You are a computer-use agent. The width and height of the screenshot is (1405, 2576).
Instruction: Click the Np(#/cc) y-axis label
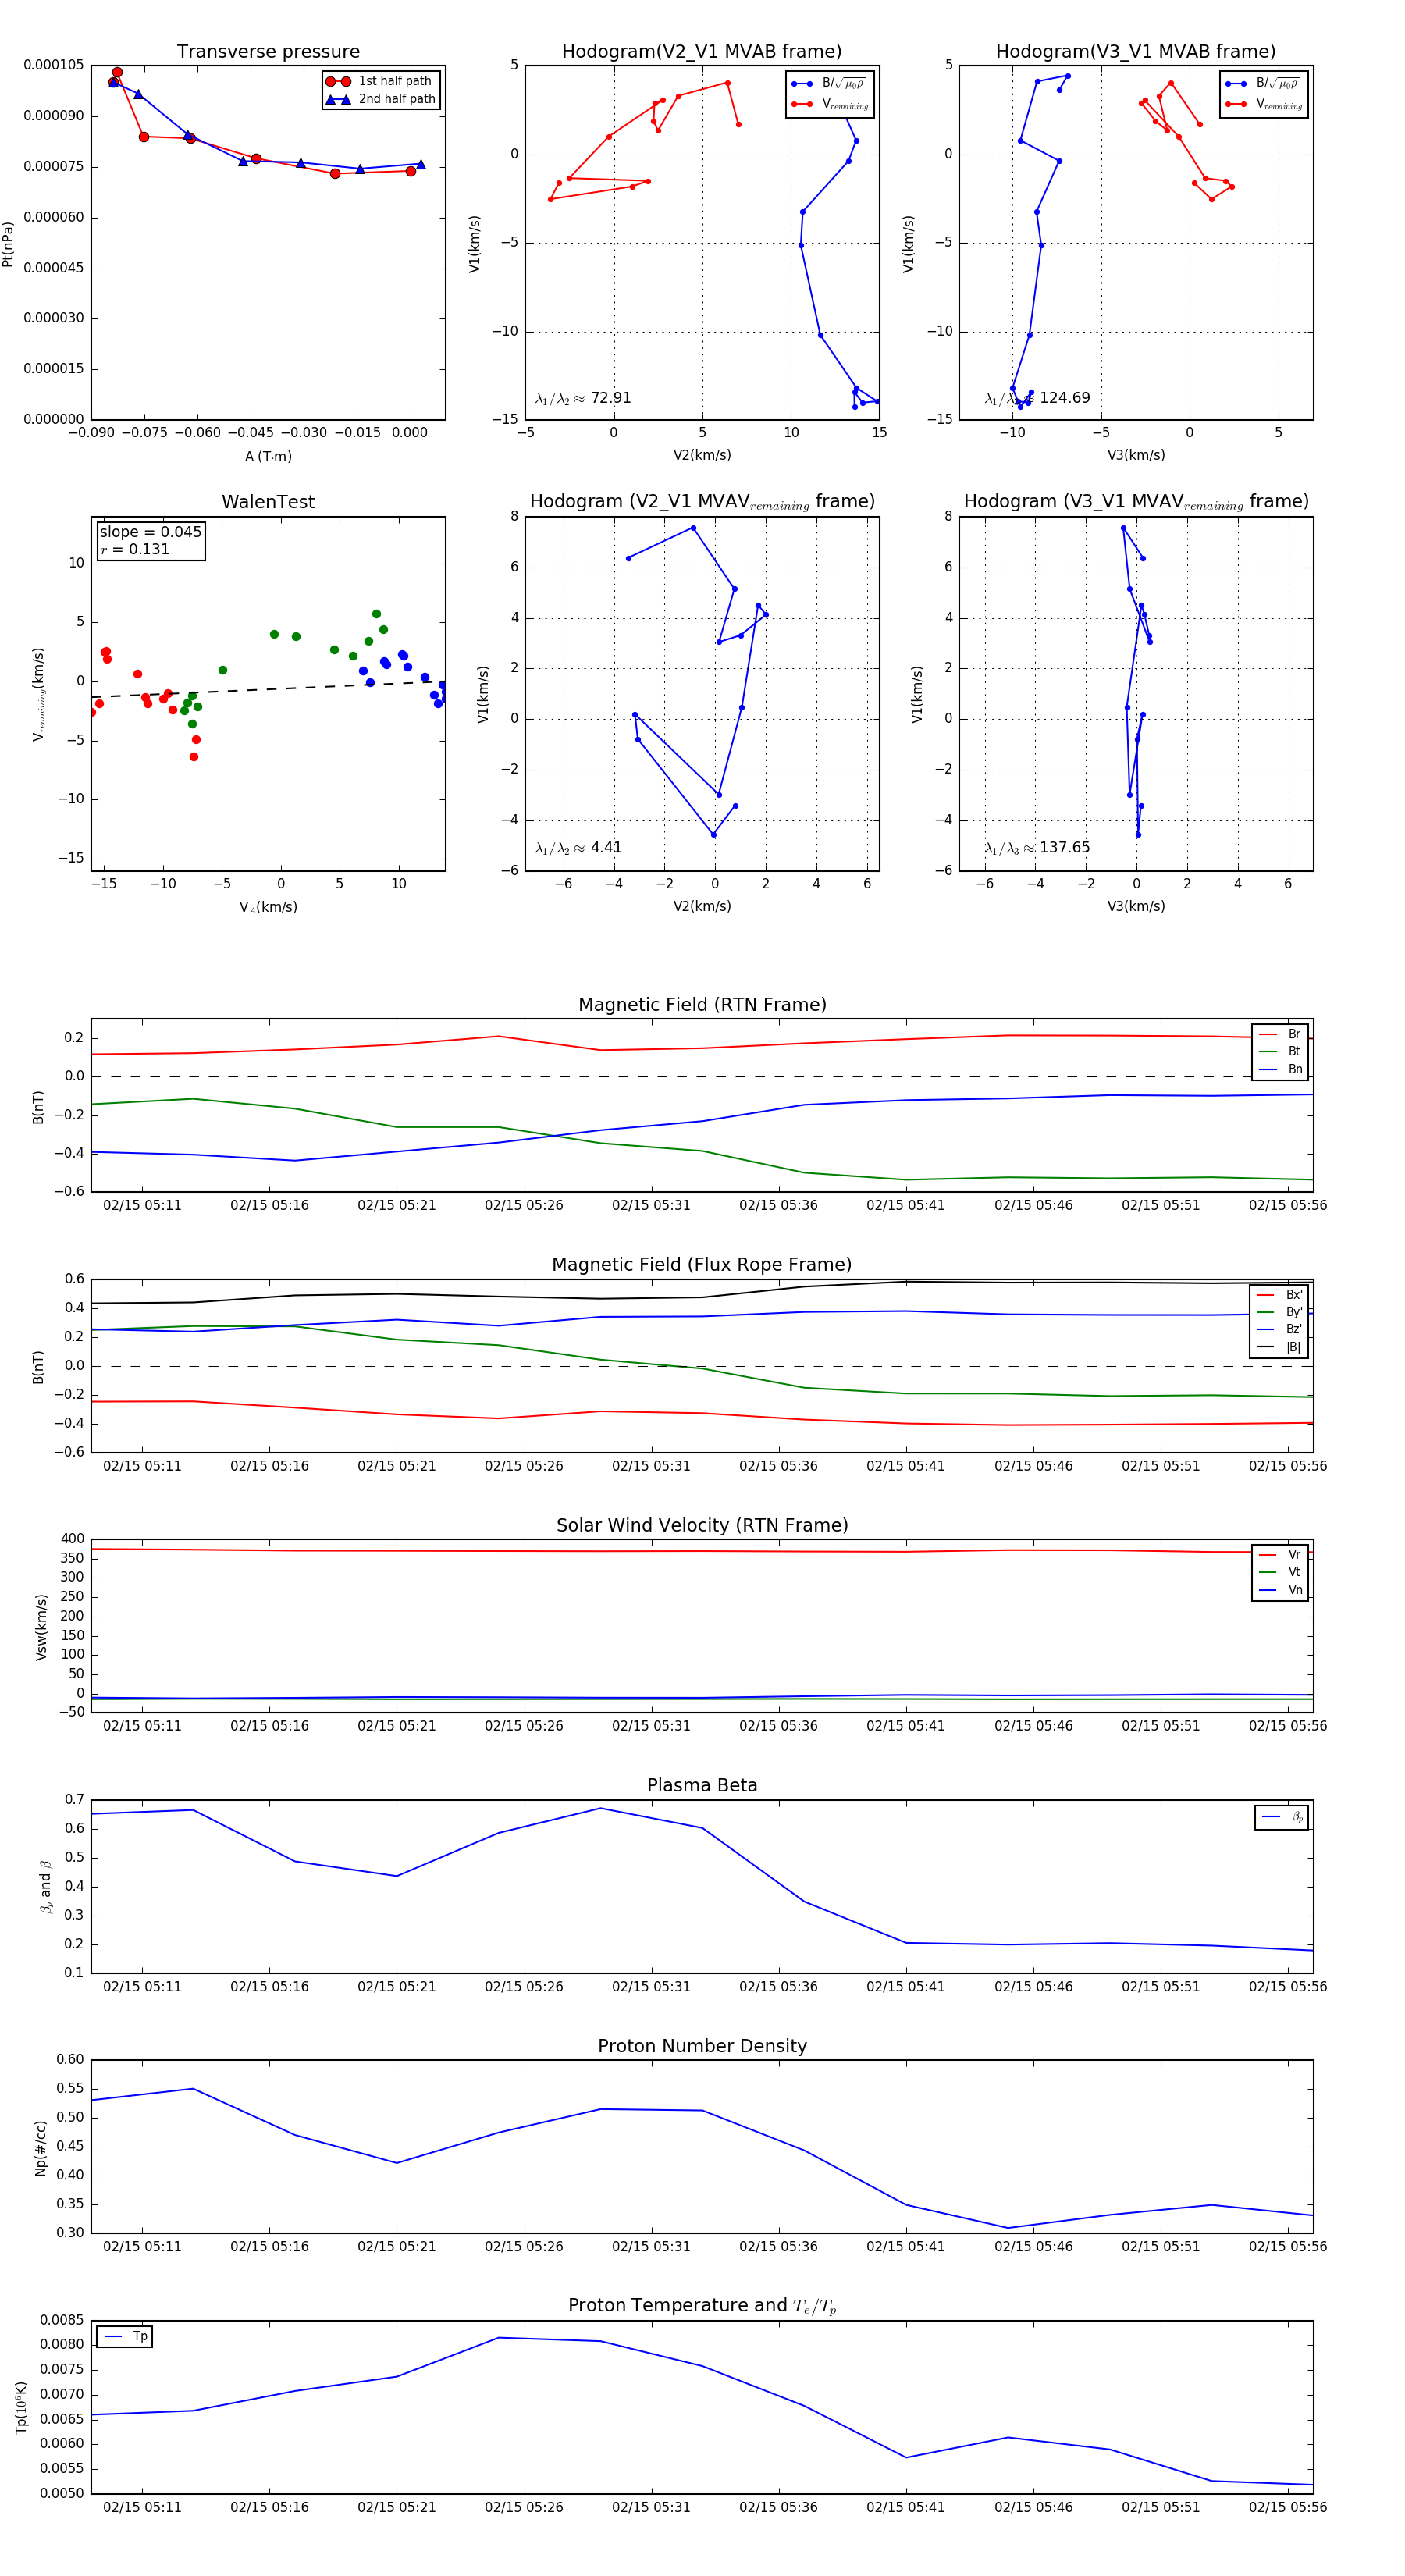pos(41,2148)
